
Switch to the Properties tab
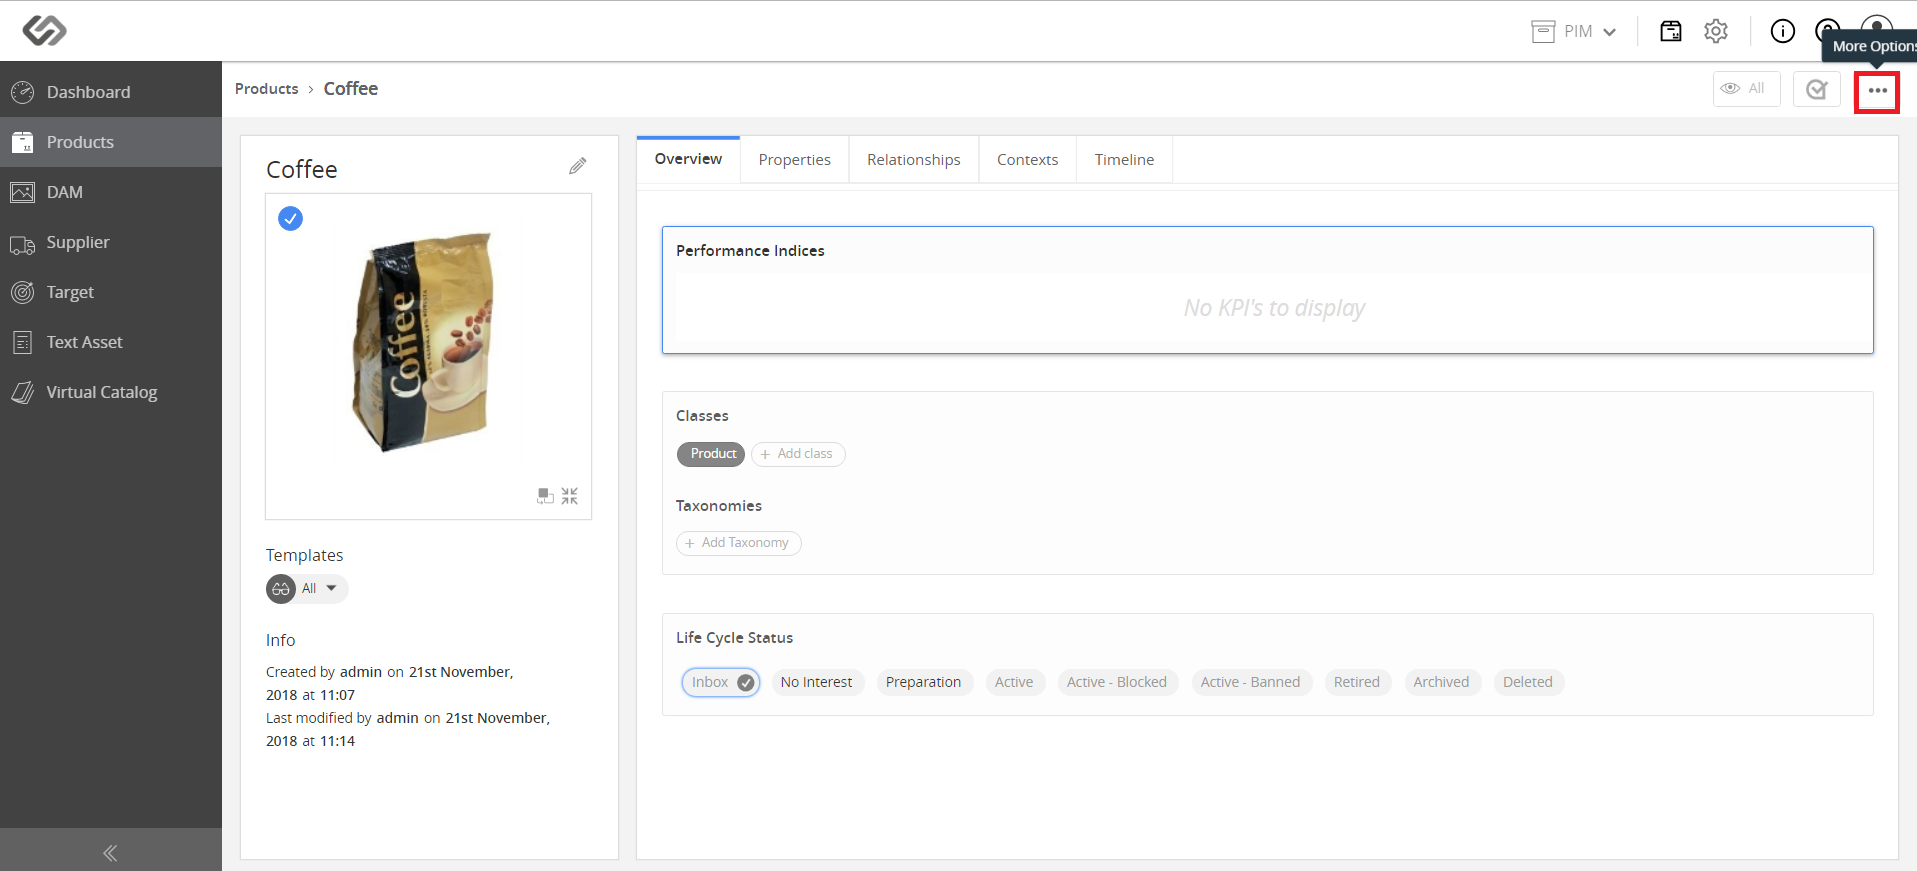pos(795,160)
